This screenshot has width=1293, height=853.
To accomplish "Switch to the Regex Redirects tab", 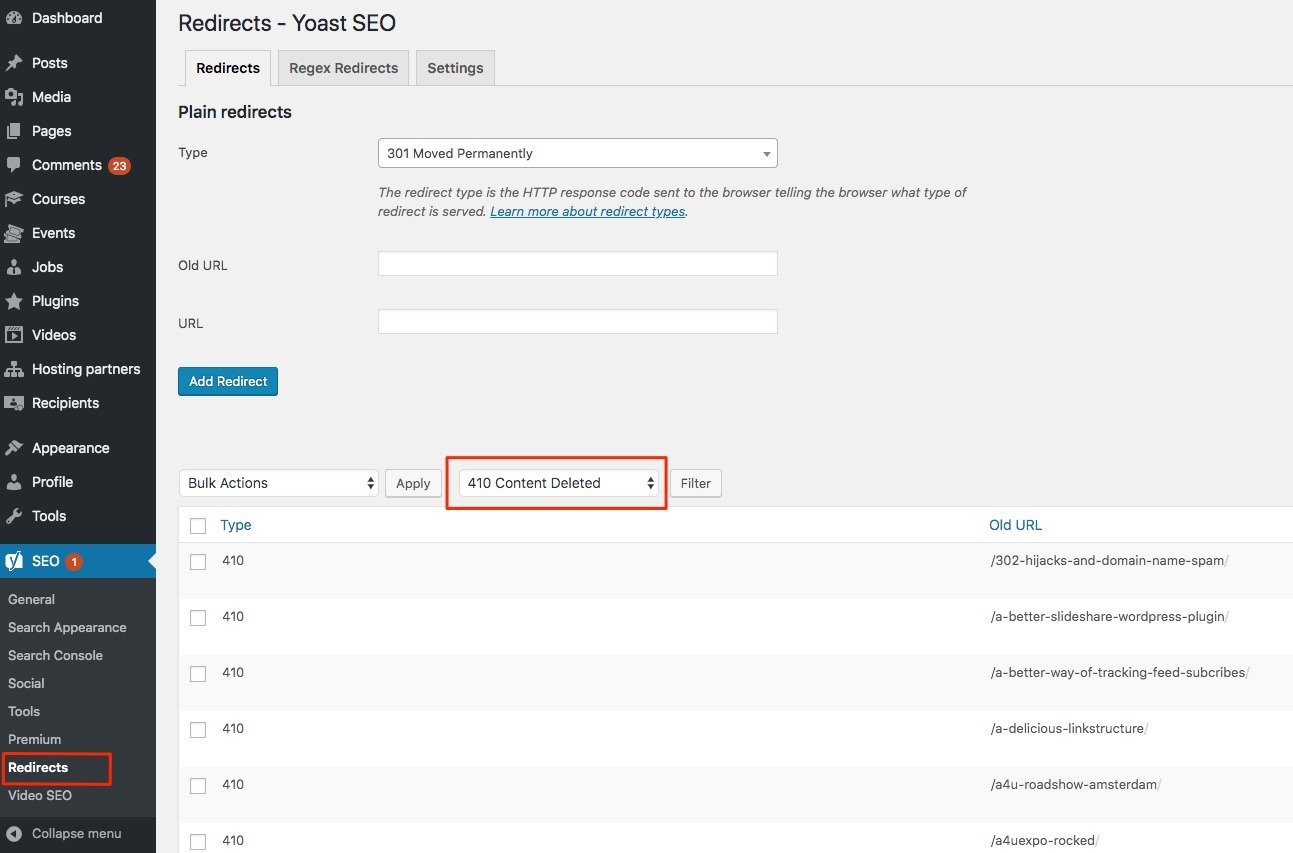I will point(343,68).
